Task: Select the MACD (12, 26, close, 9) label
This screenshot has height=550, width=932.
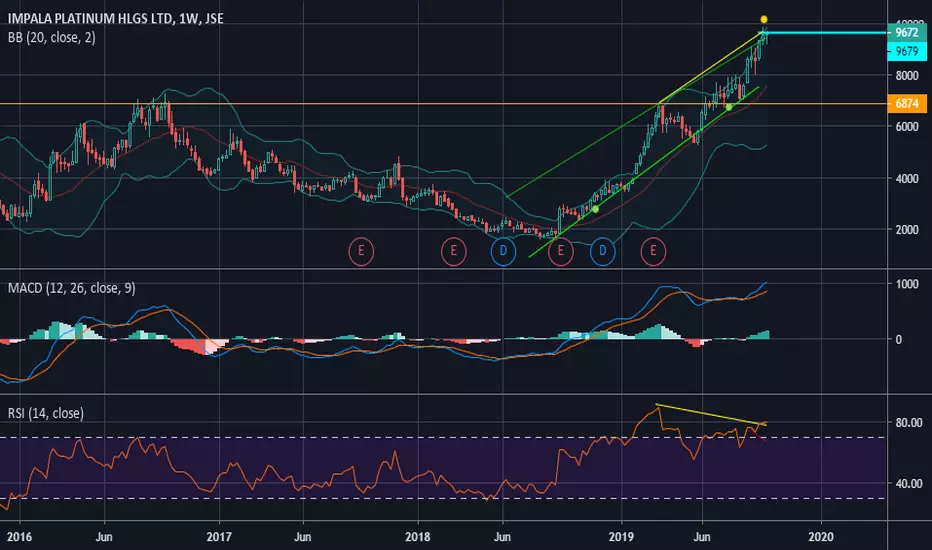Action: (x=71, y=288)
